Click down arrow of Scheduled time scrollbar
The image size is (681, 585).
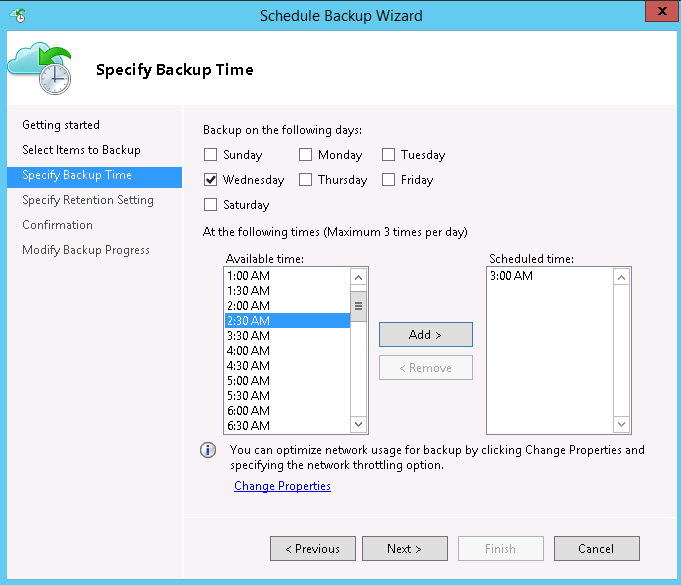621,424
